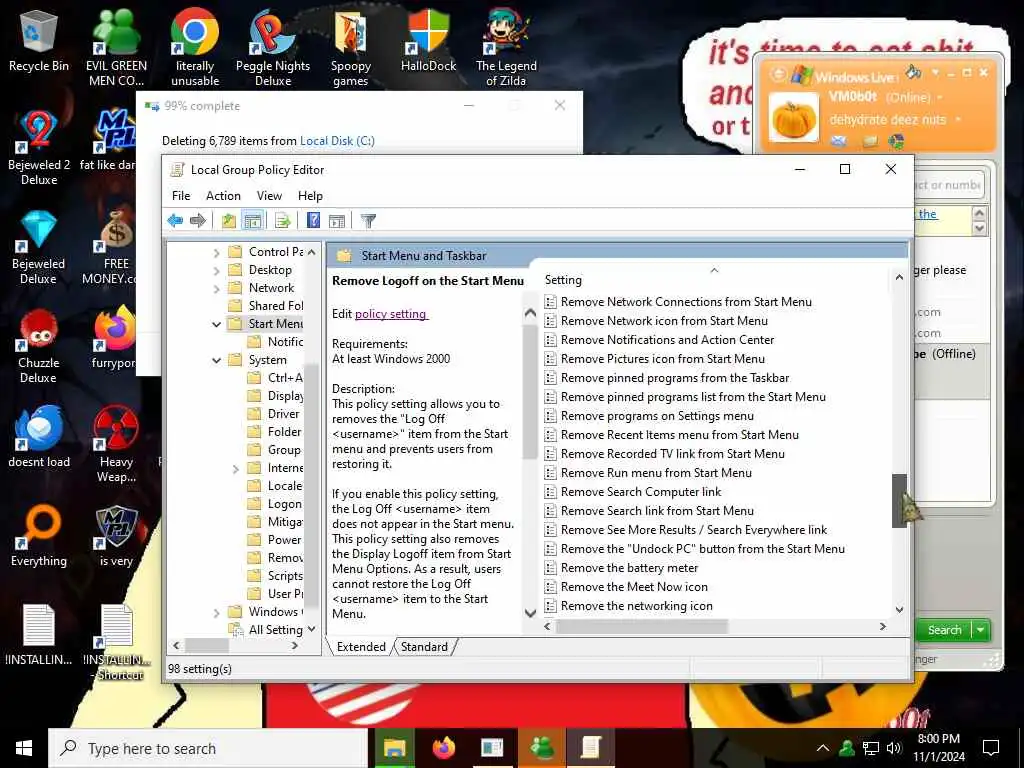Click the settings list horizontal scrollbar thumb
Image resolution: width=1024 pixels, height=768 pixels.
(x=641, y=627)
